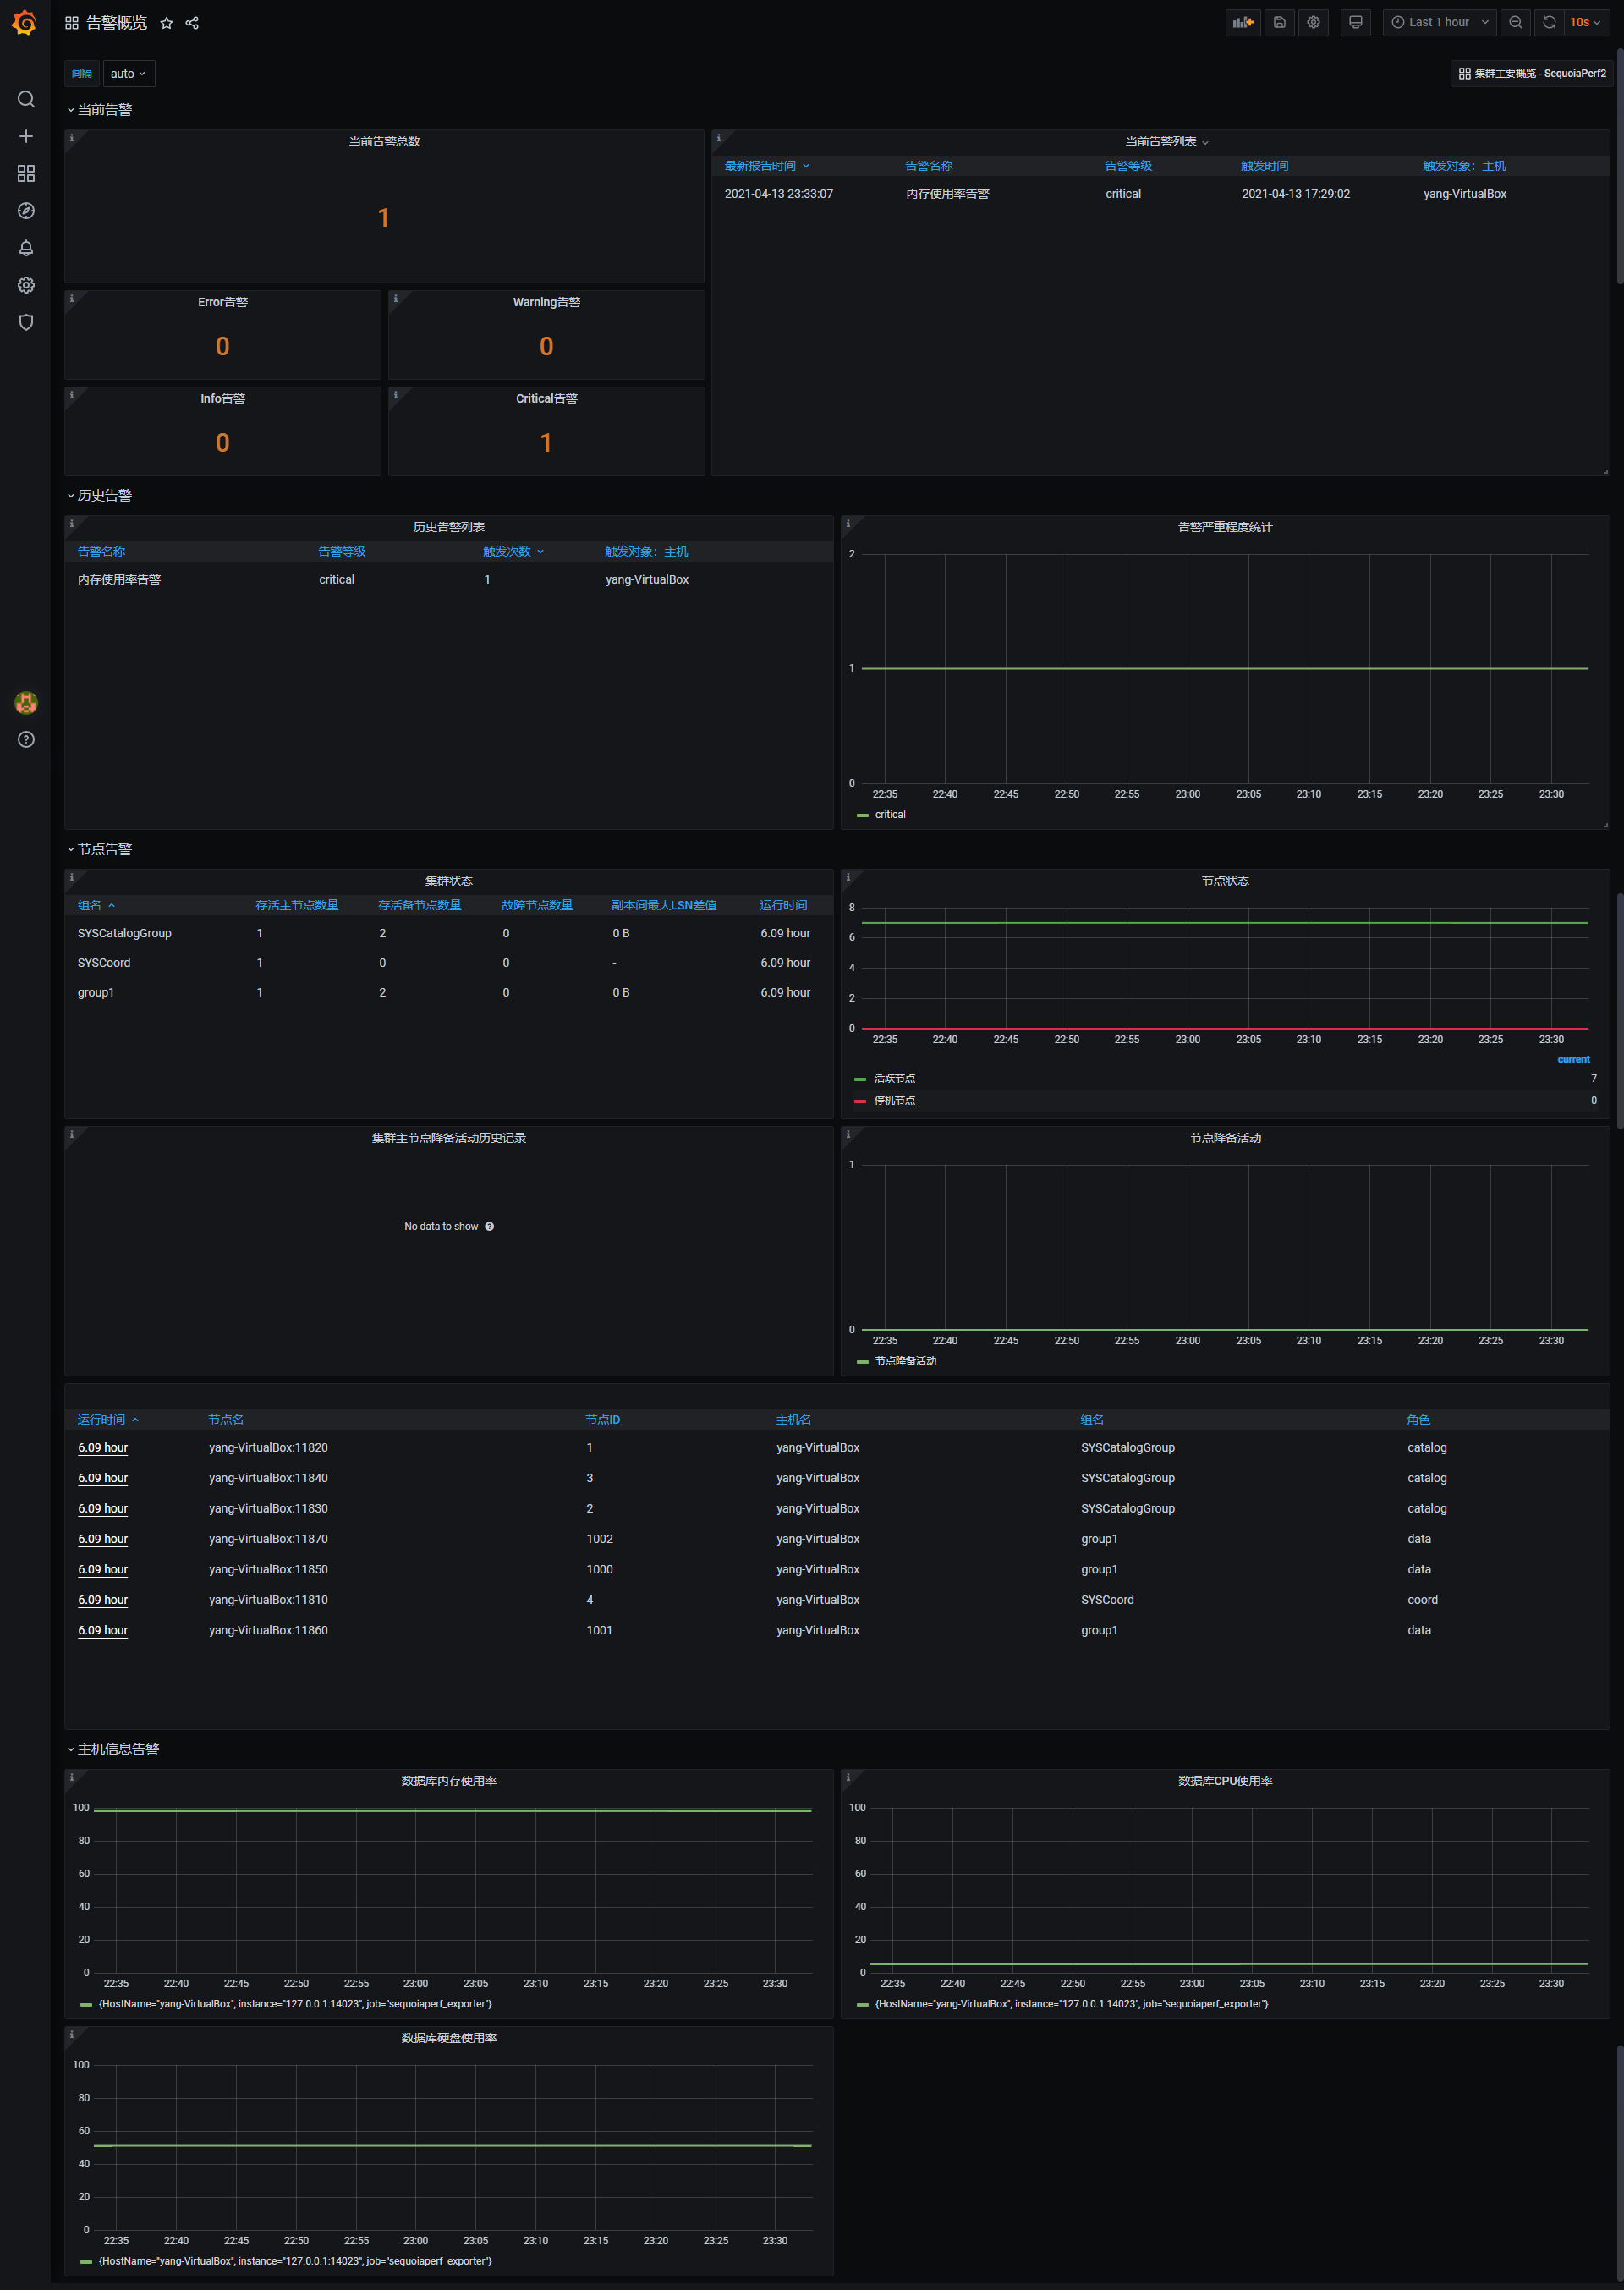
Task: Cycle view mode with monitor icon
Action: coord(1355,22)
